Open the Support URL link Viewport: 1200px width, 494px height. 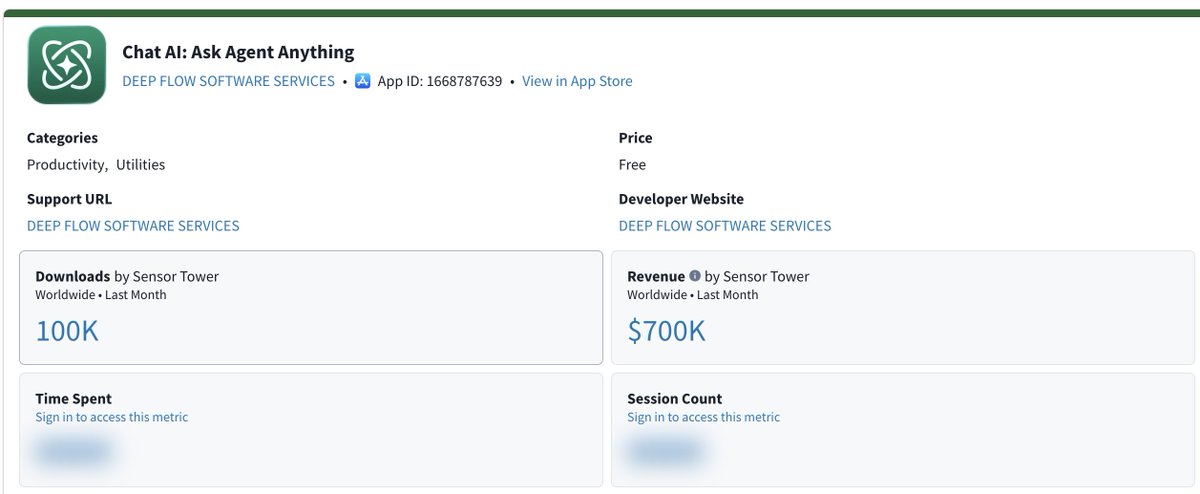(133, 226)
